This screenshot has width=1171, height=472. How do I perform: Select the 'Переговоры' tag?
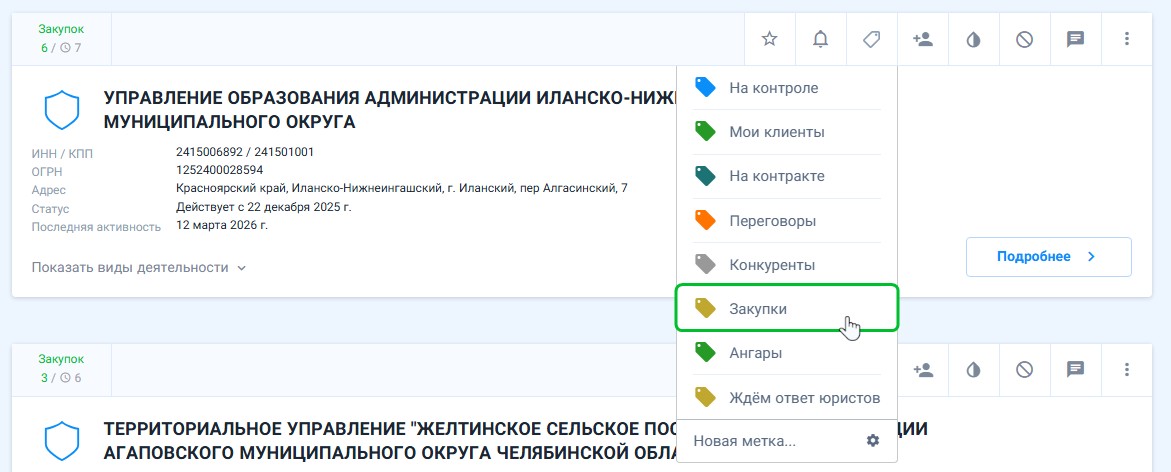coord(787,221)
